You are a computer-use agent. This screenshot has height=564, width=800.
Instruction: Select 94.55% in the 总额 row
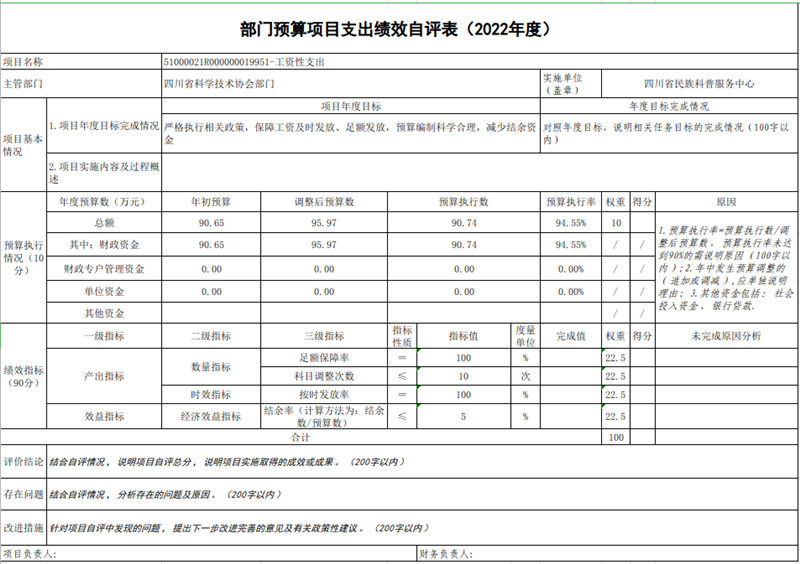[571, 223]
